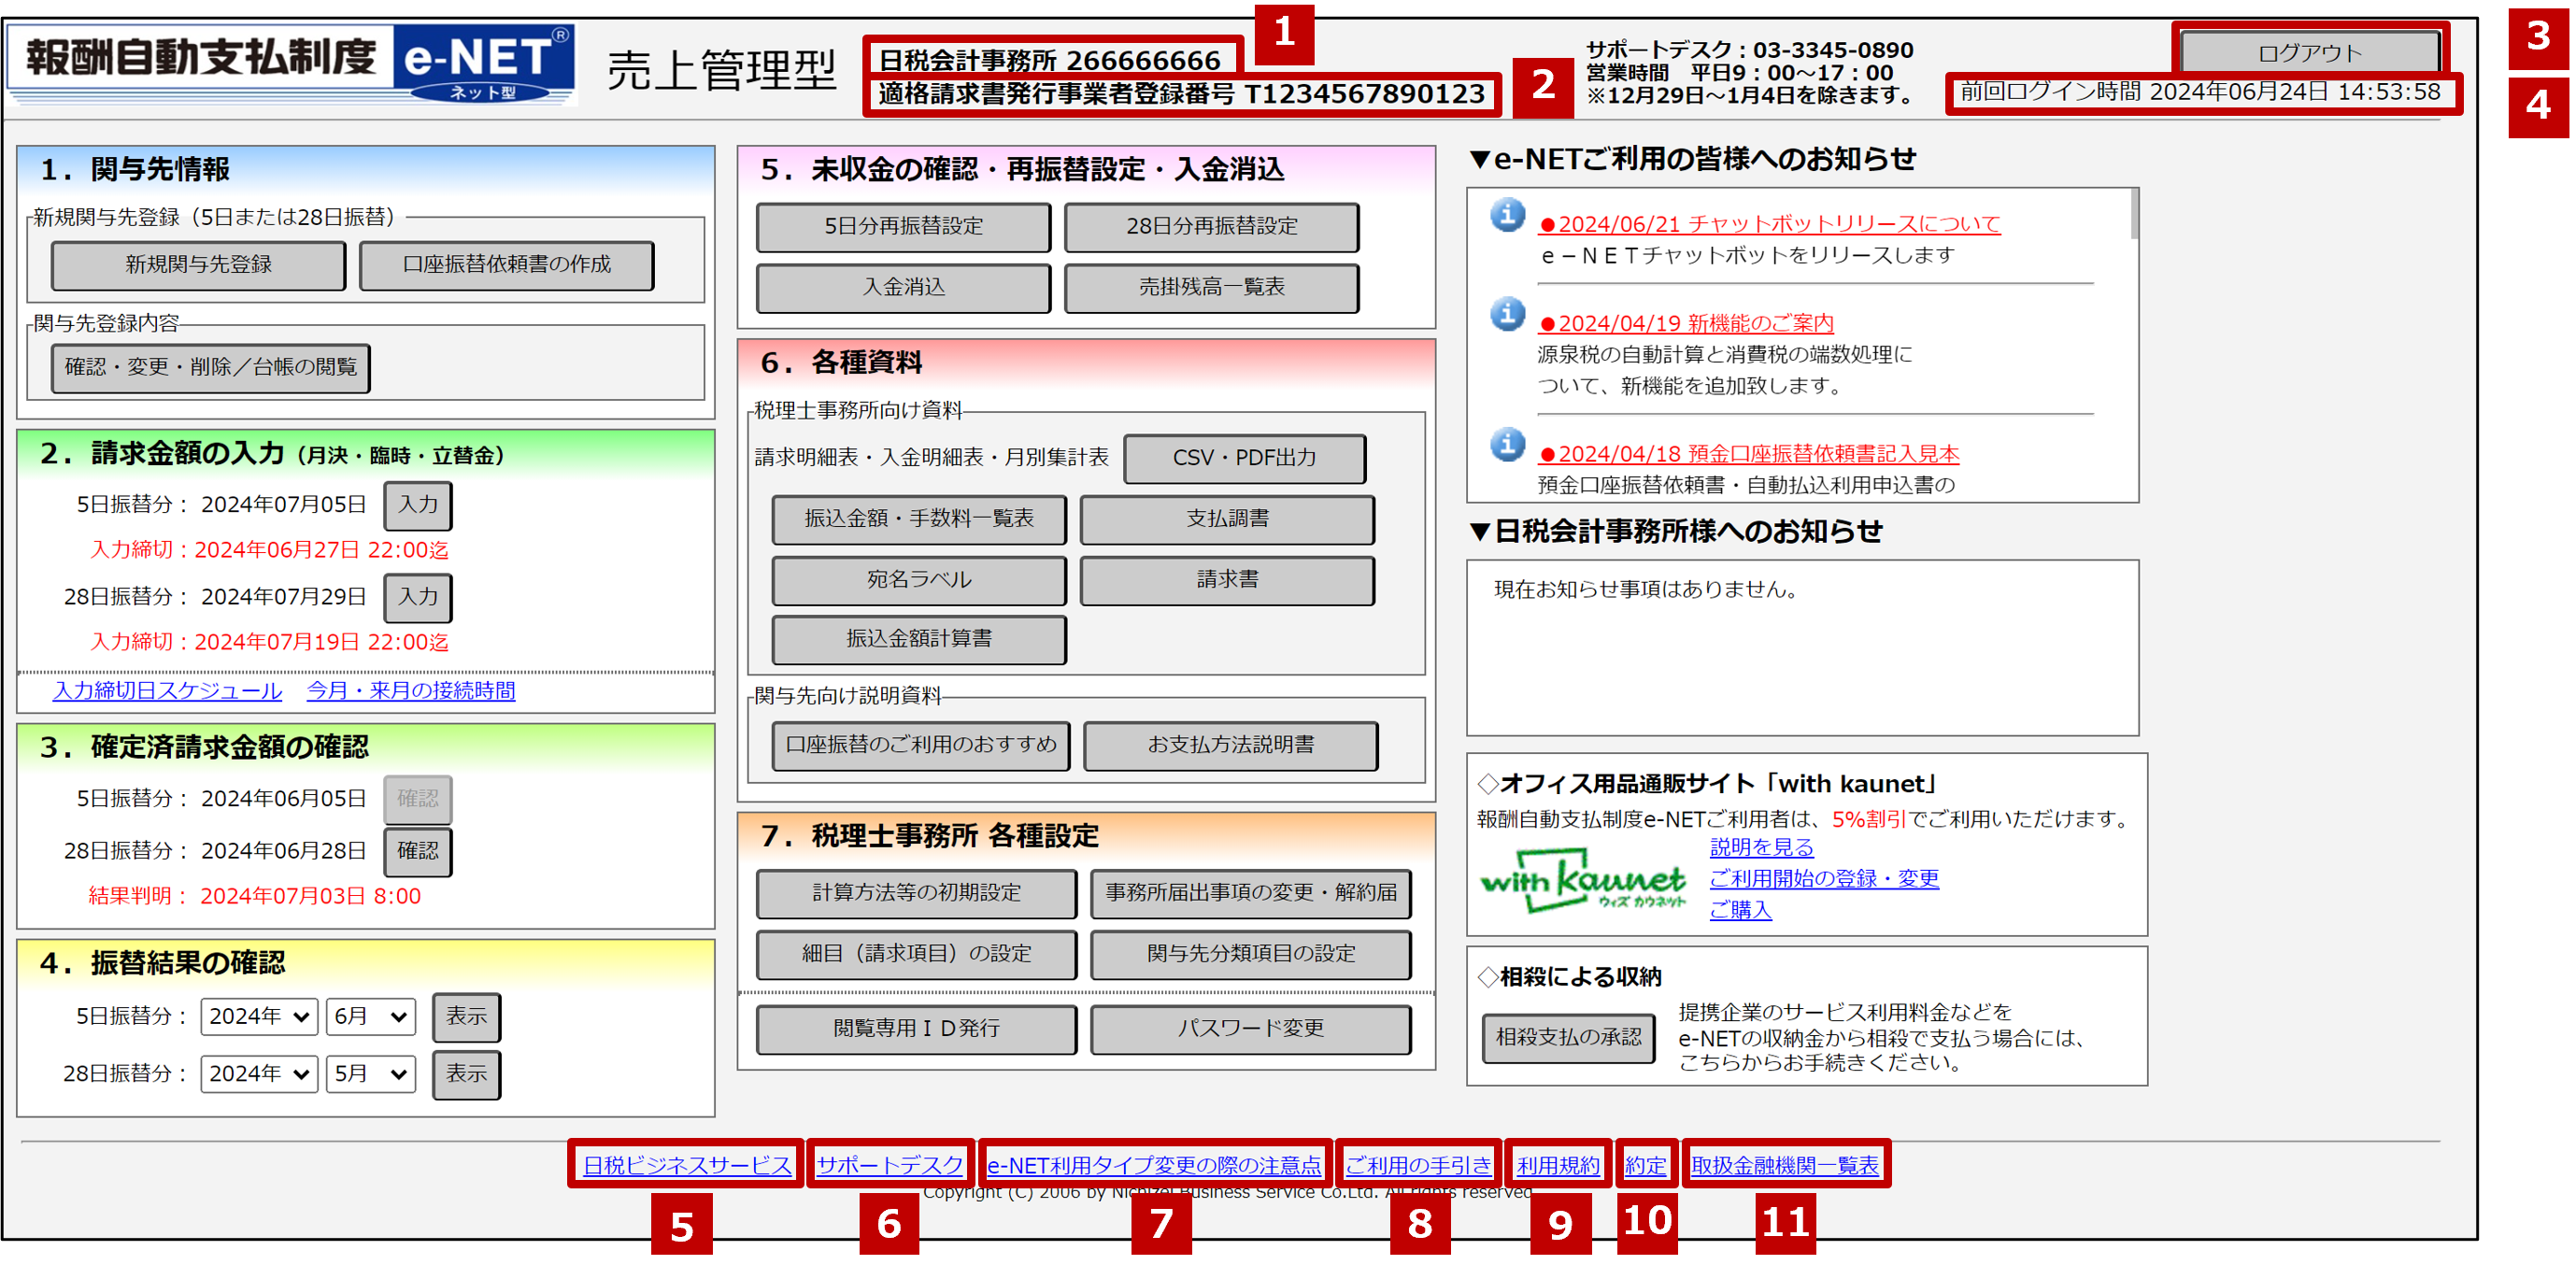Open the 取扱金融機関一覧表 footer link

[x=1784, y=1165]
